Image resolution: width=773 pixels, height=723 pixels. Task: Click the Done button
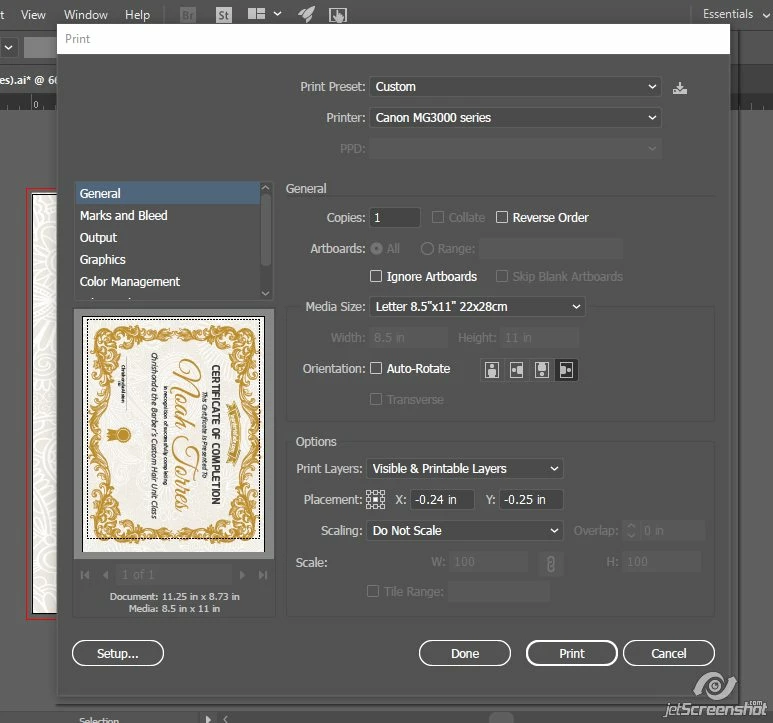(465, 653)
